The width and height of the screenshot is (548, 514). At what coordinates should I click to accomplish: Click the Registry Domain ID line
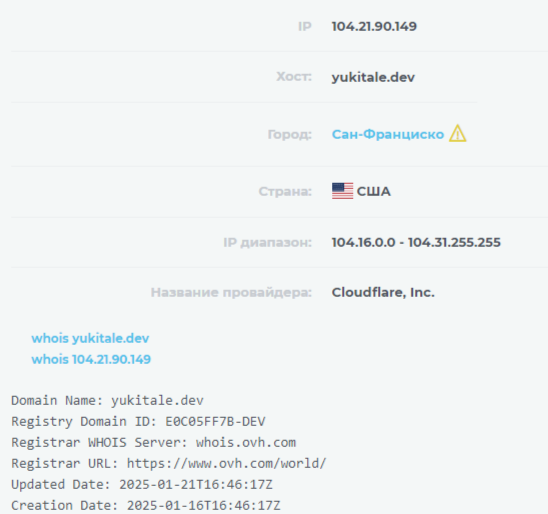click(138, 421)
